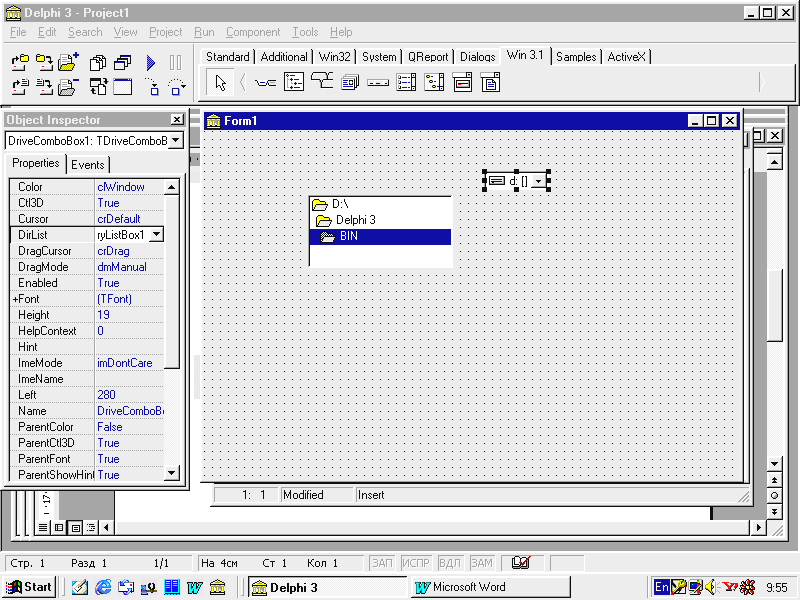Click the Toggle Form/Unit icon

pyautogui.click(x=98, y=87)
